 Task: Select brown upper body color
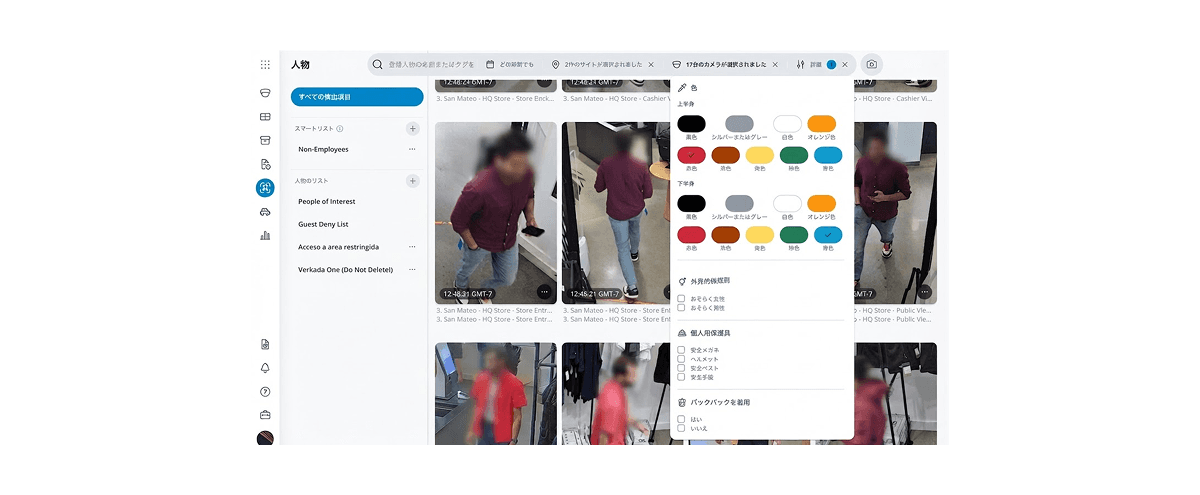(x=725, y=155)
